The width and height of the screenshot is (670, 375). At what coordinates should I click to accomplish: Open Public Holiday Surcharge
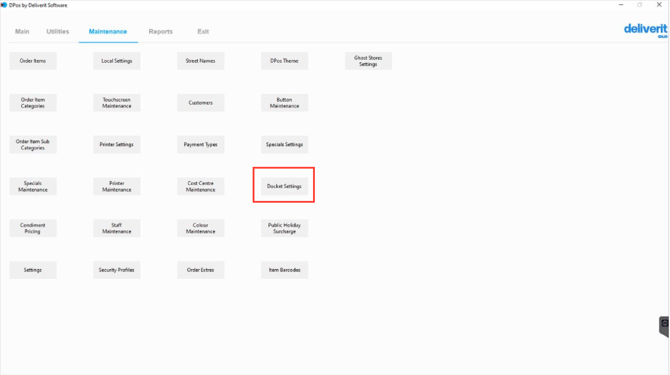284,228
